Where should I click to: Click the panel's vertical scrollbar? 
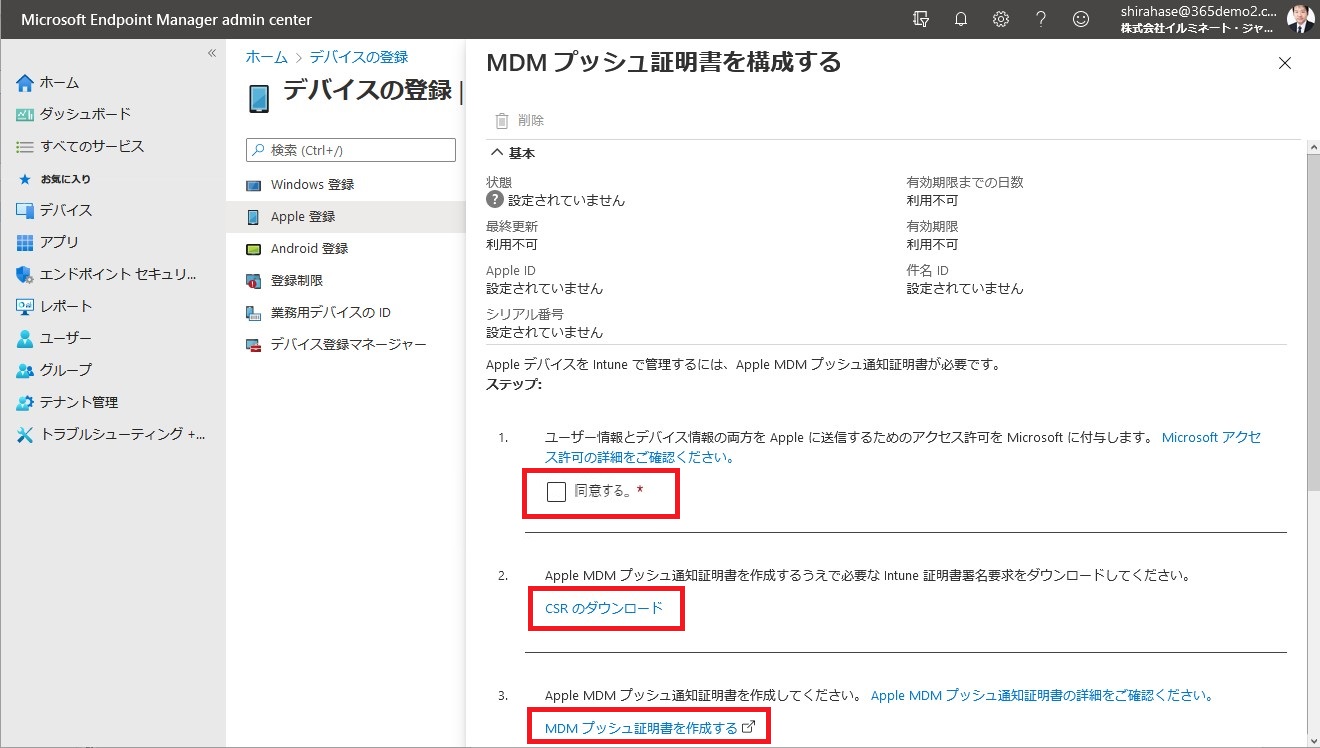1313,320
